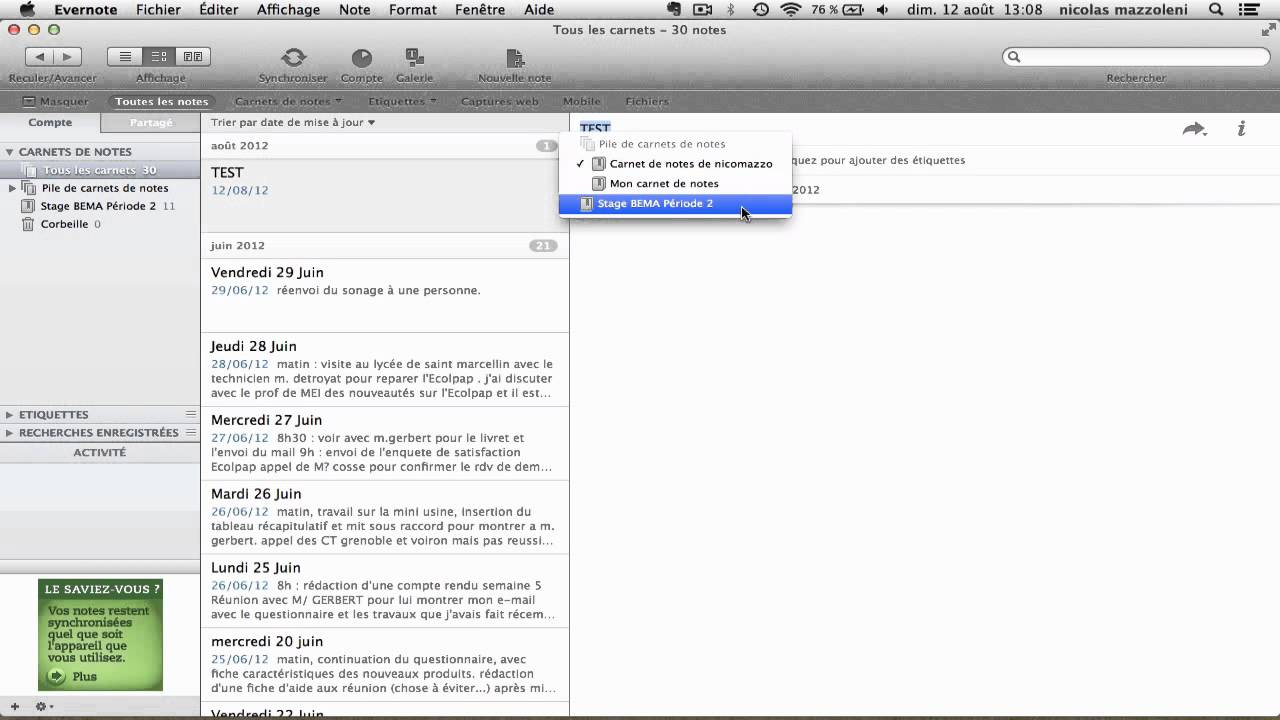Open the Format menu
The width and height of the screenshot is (1280, 720).
412,10
